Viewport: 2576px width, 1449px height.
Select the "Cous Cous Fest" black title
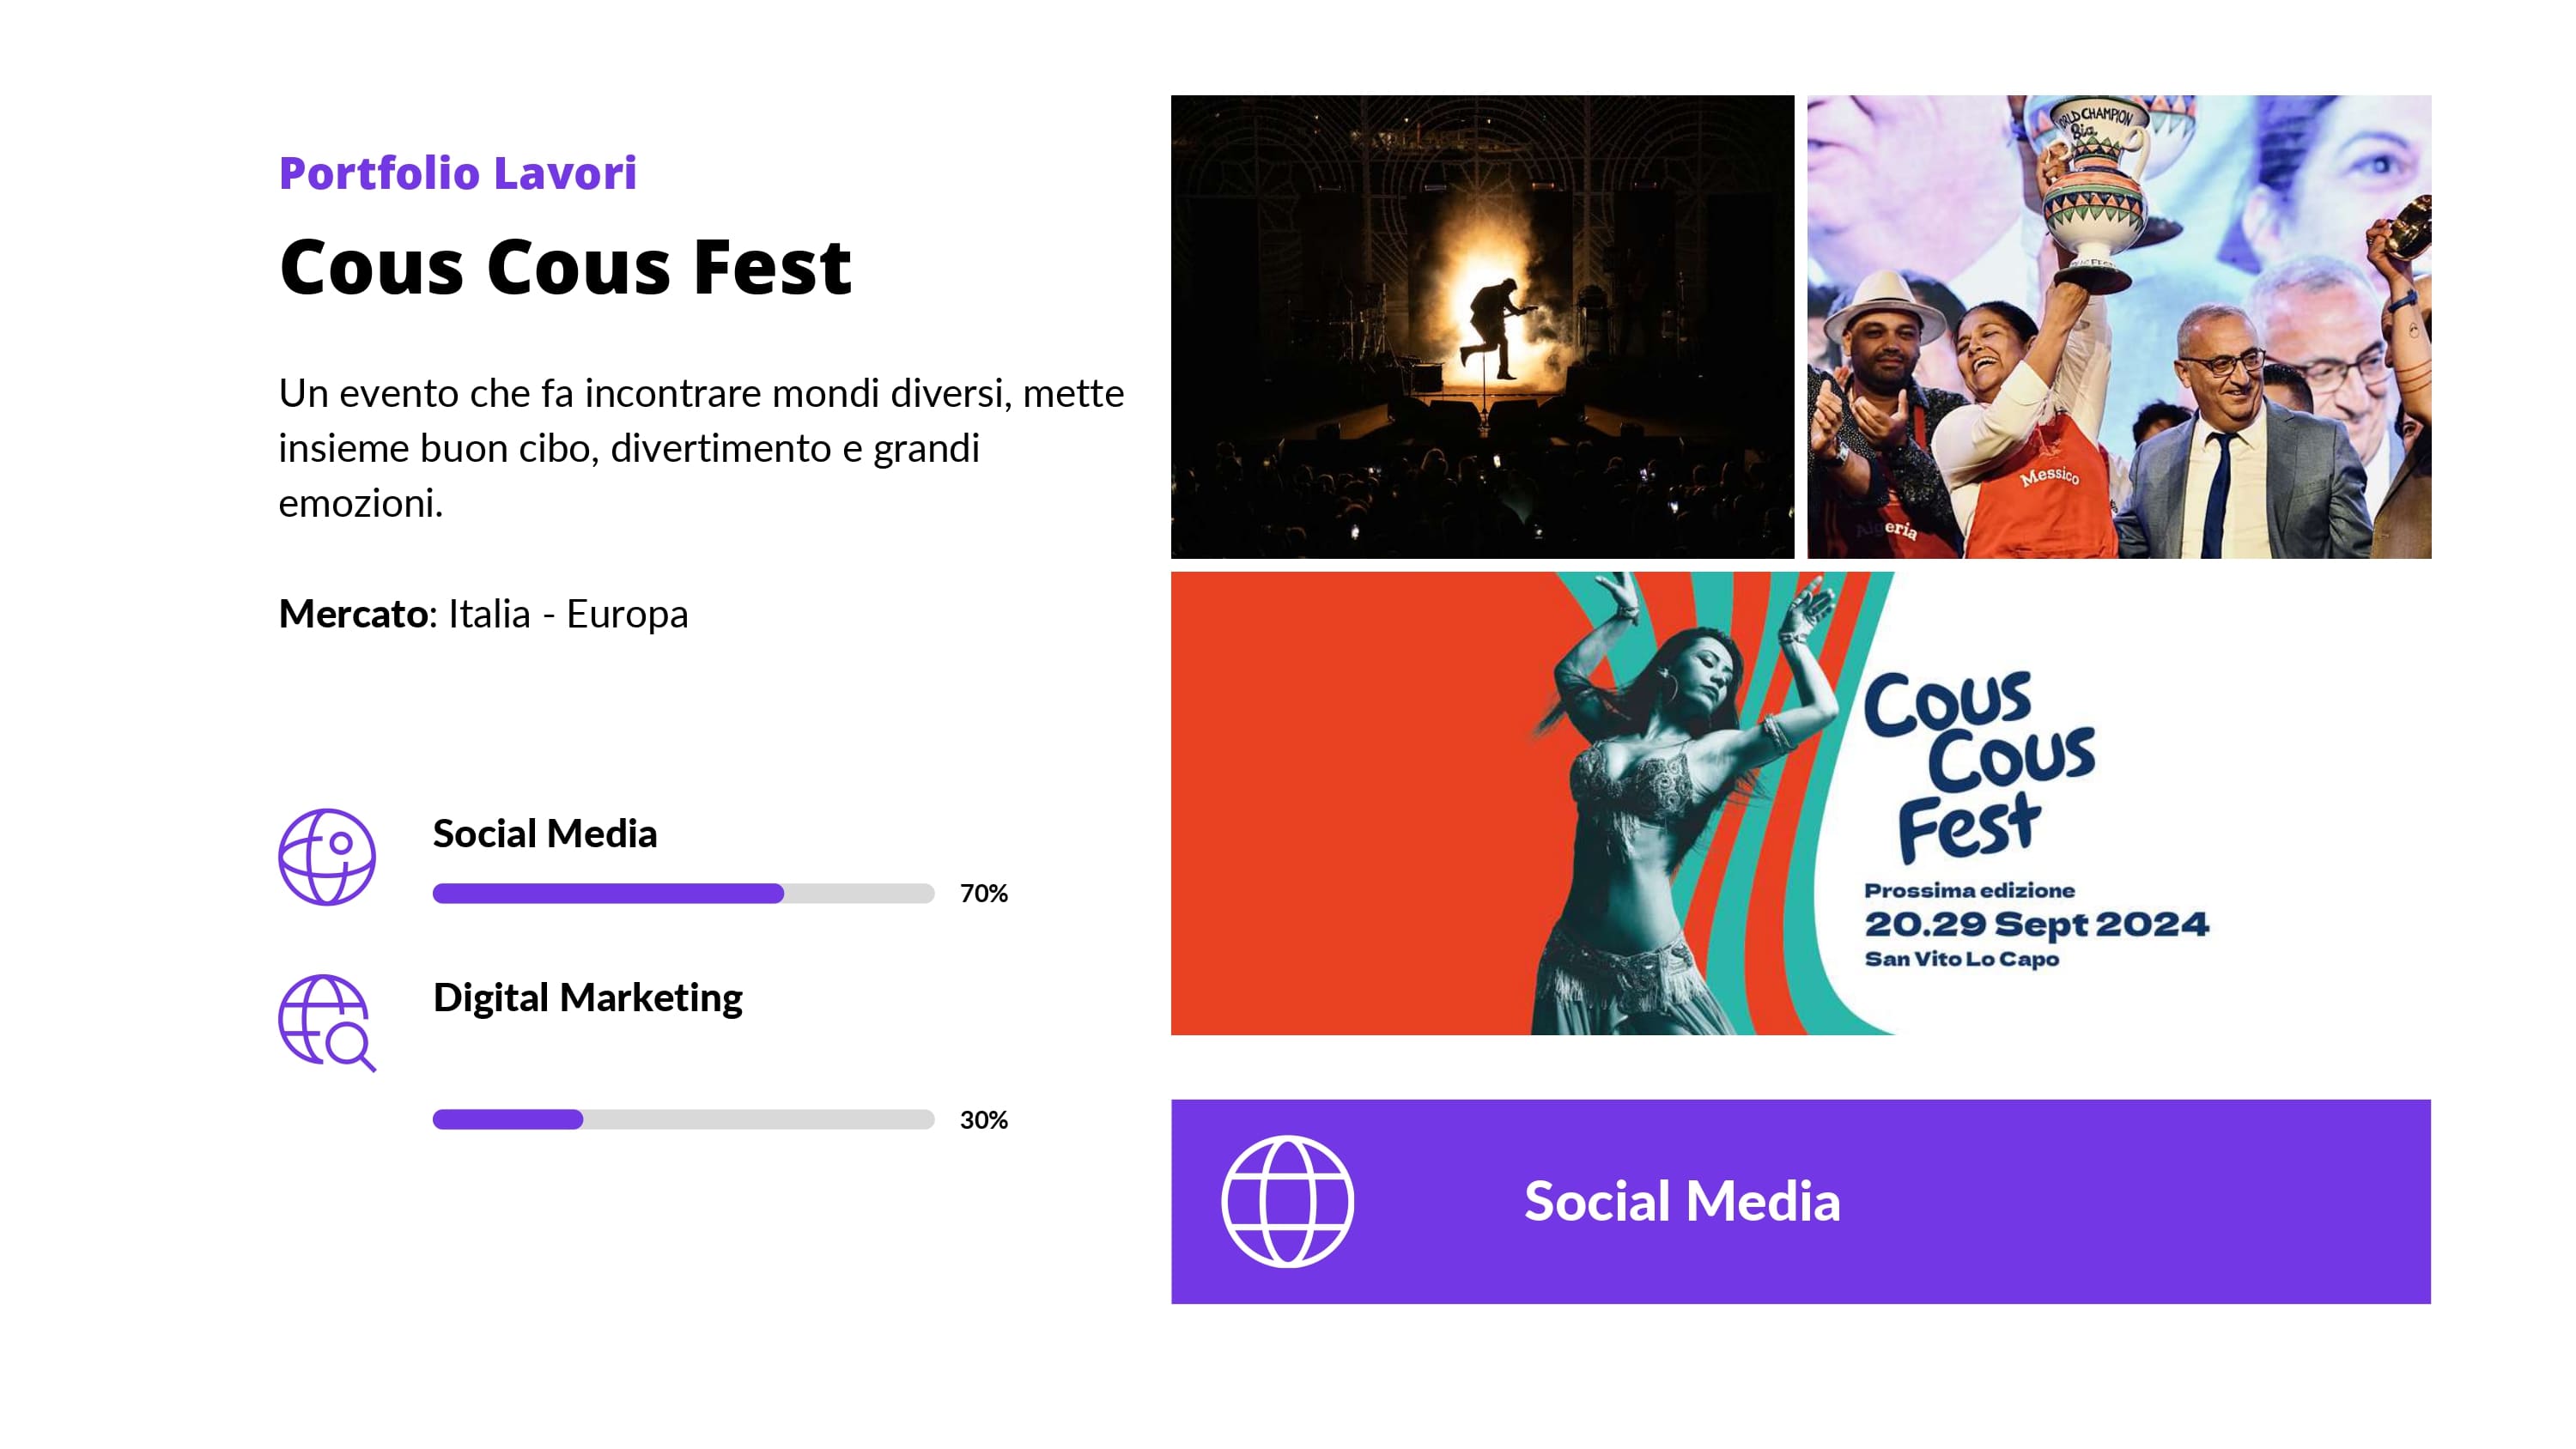[565, 267]
